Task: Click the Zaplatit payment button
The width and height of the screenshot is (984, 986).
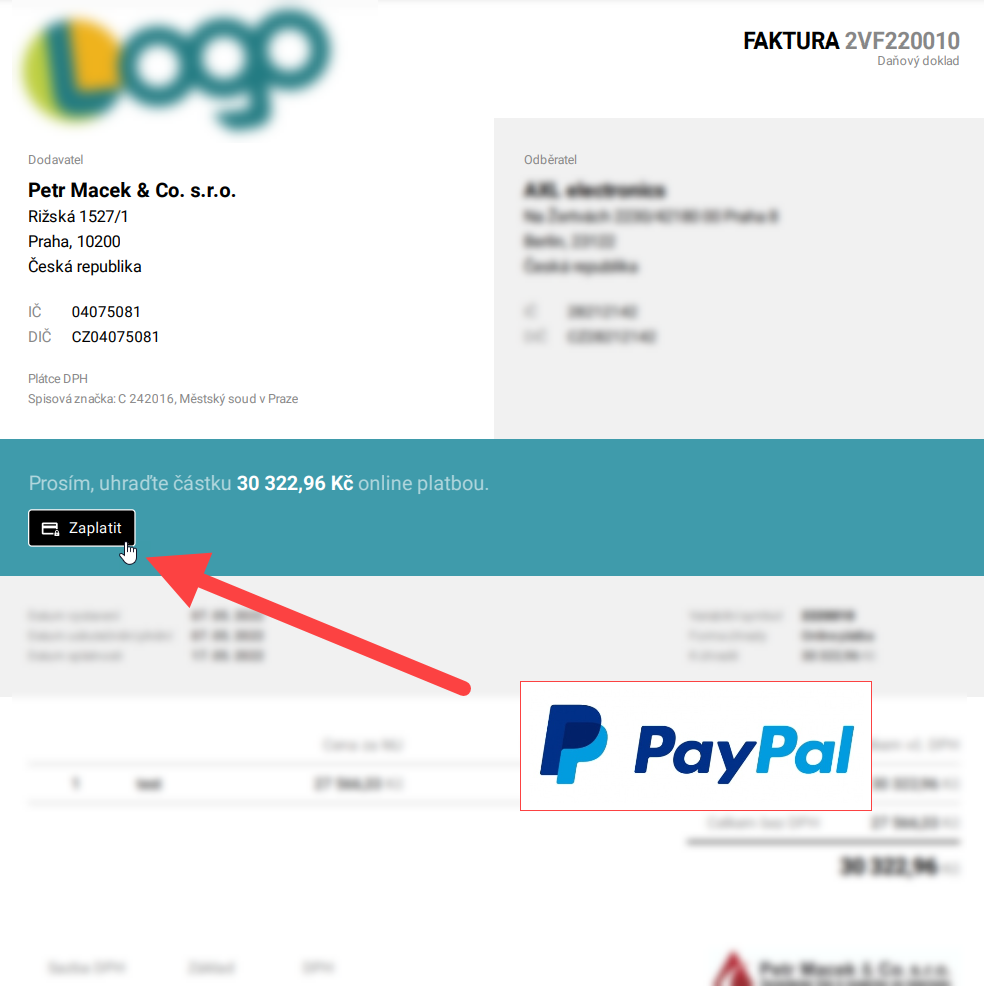Action: (x=82, y=528)
